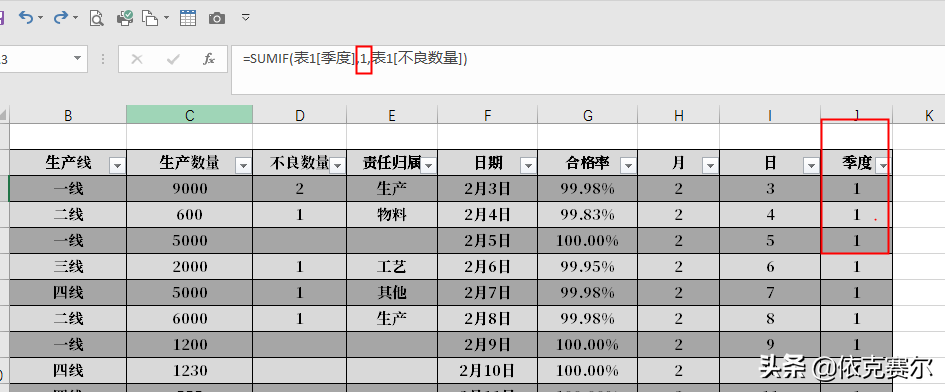The height and width of the screenshot is (392, 945).
Task: Click the 物料 cell
Action: (x=392, y=215)
